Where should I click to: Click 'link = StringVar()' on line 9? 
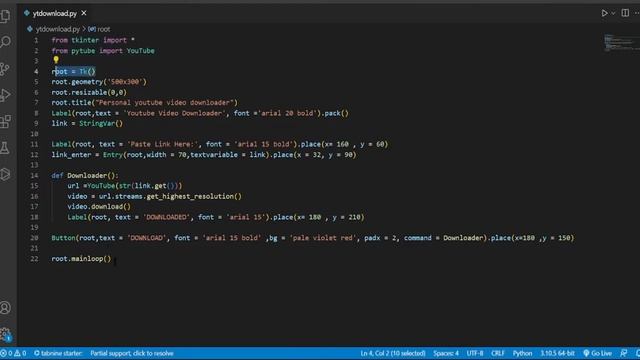pyautogui.click(x=87, y=123)
